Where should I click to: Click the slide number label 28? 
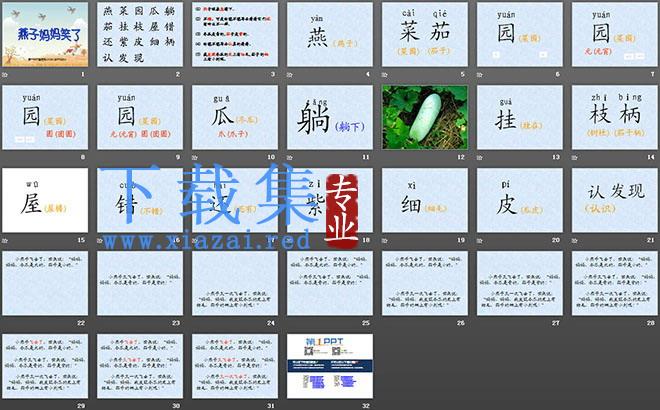tap(651, 323)
